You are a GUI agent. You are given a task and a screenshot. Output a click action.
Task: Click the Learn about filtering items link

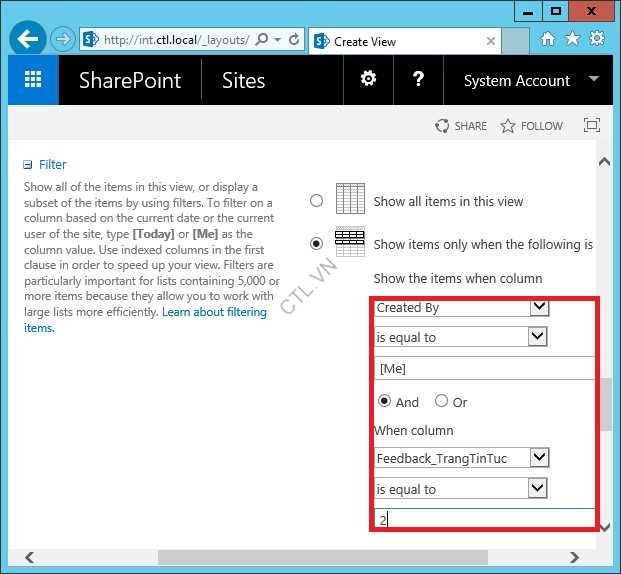coord(214,312)
